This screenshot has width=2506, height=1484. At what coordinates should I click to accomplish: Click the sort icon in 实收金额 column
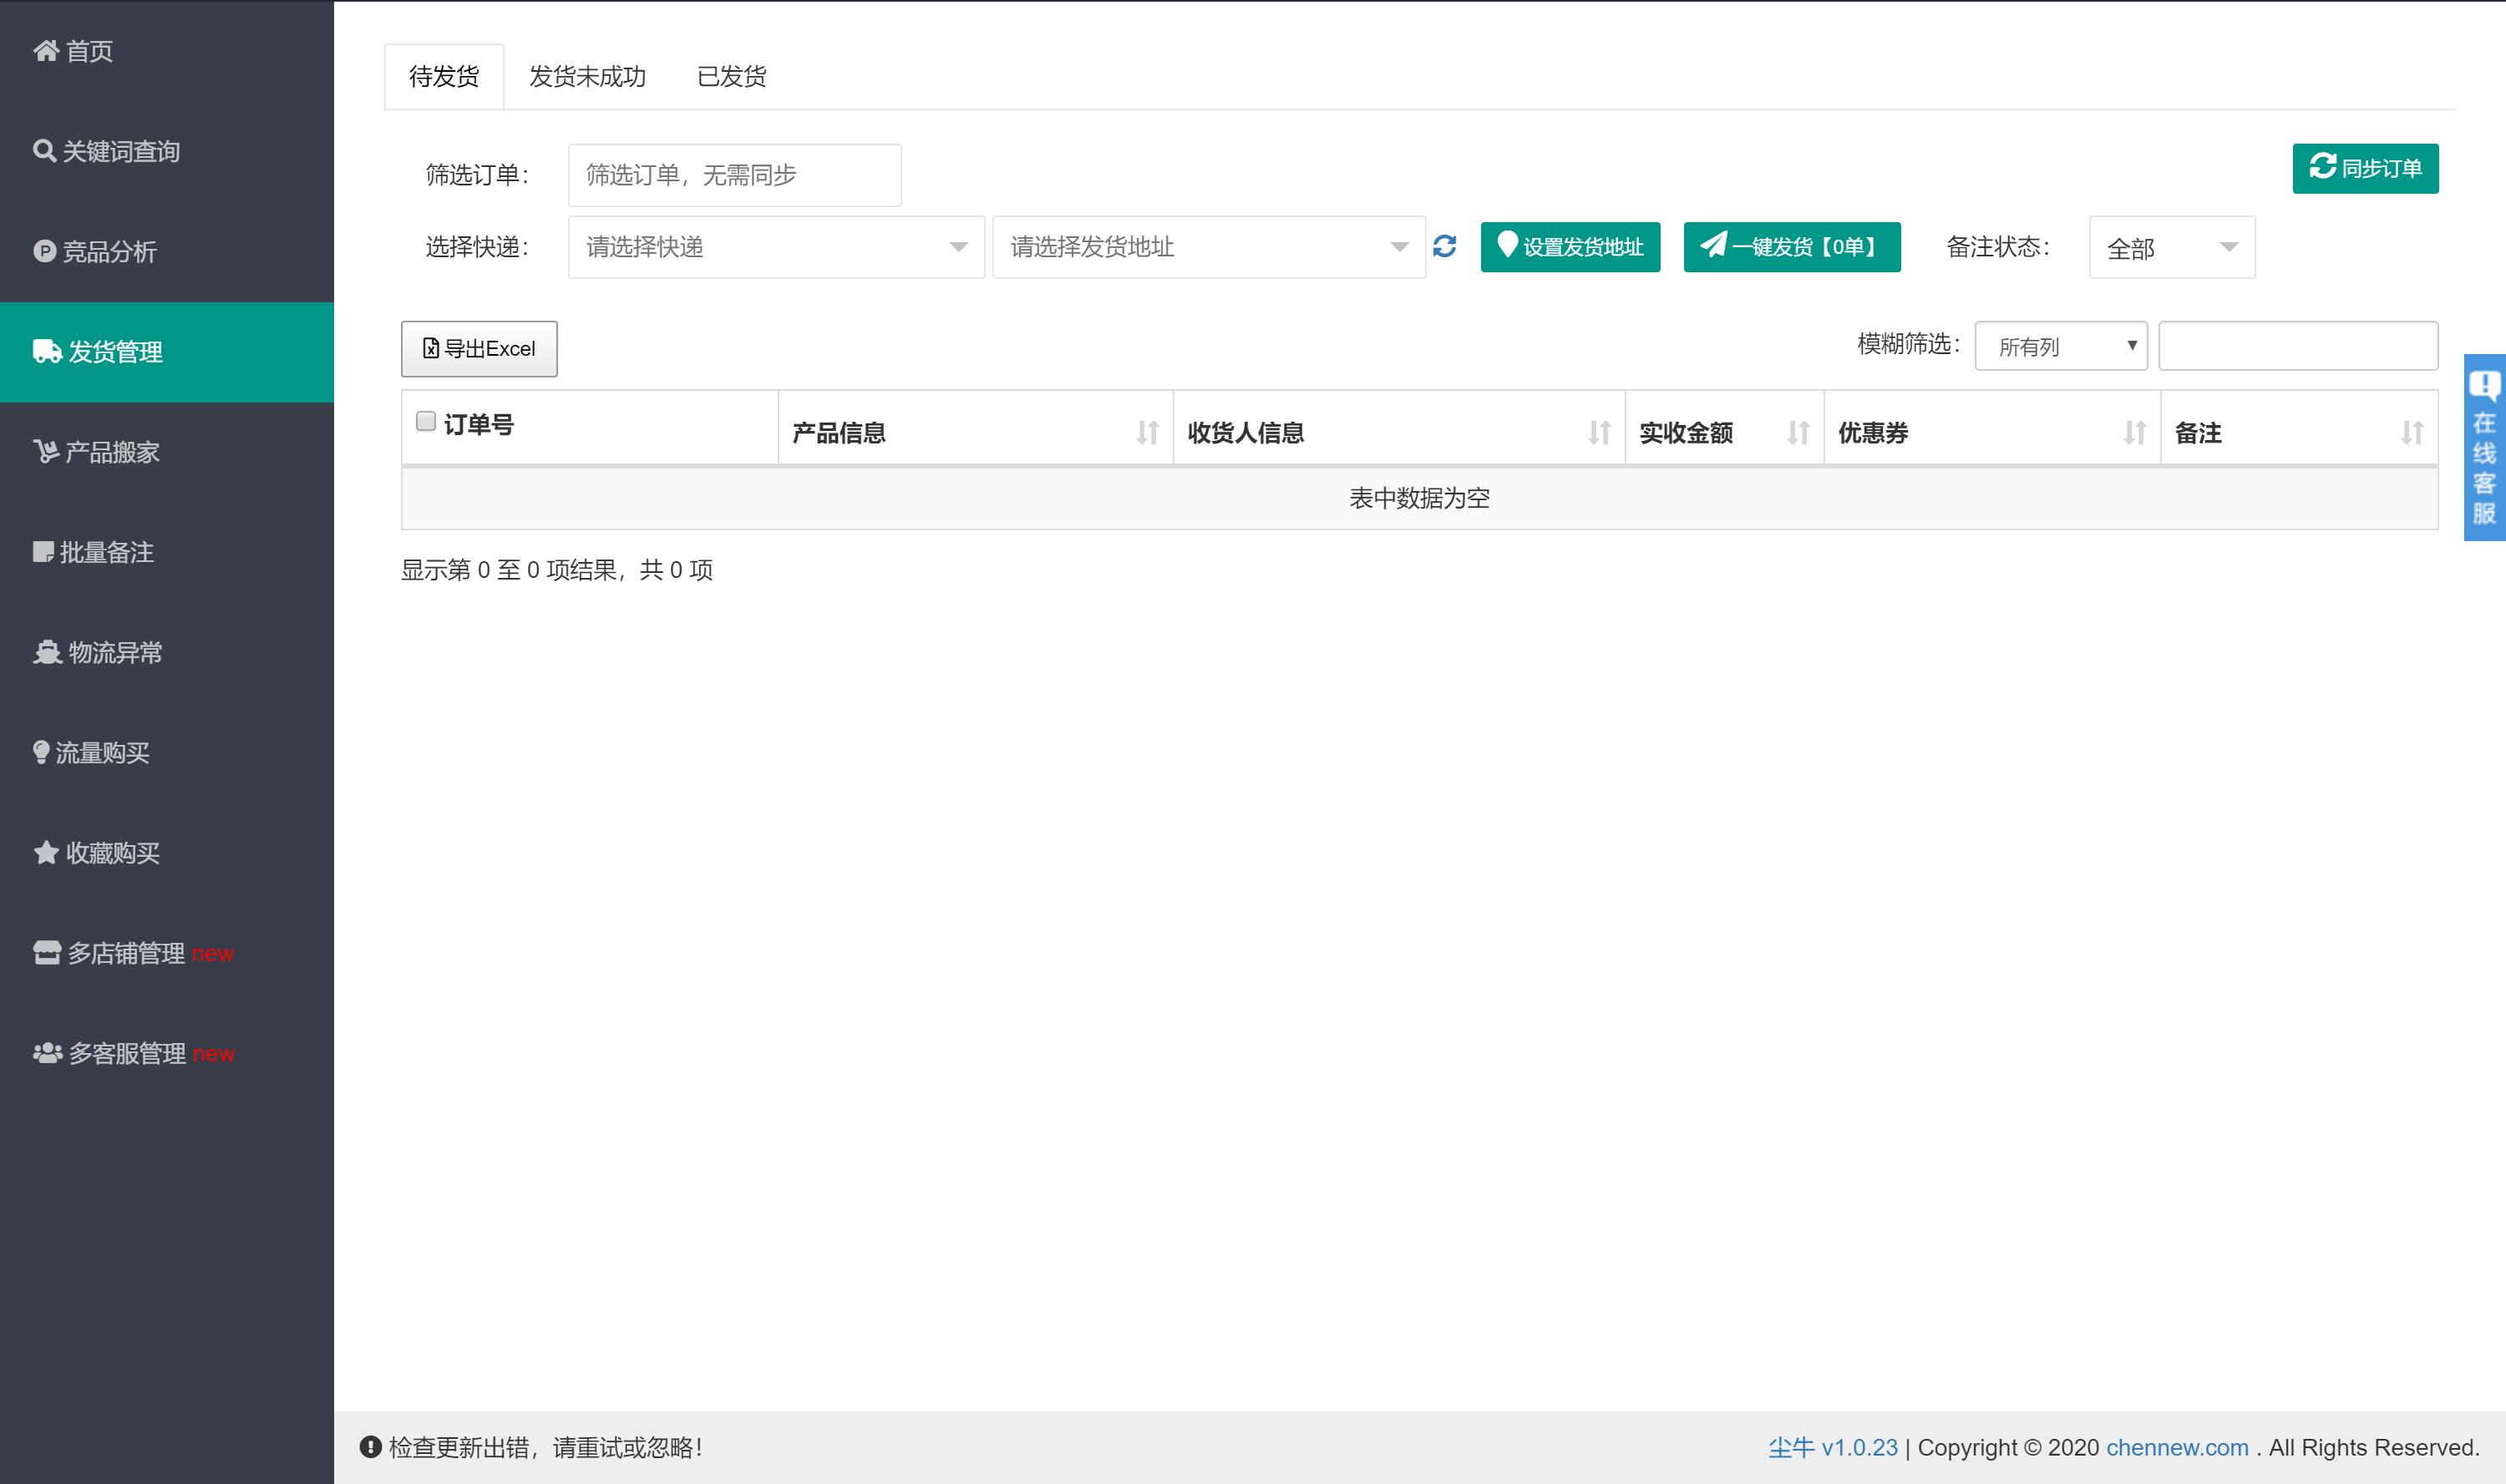(1798, 432)
